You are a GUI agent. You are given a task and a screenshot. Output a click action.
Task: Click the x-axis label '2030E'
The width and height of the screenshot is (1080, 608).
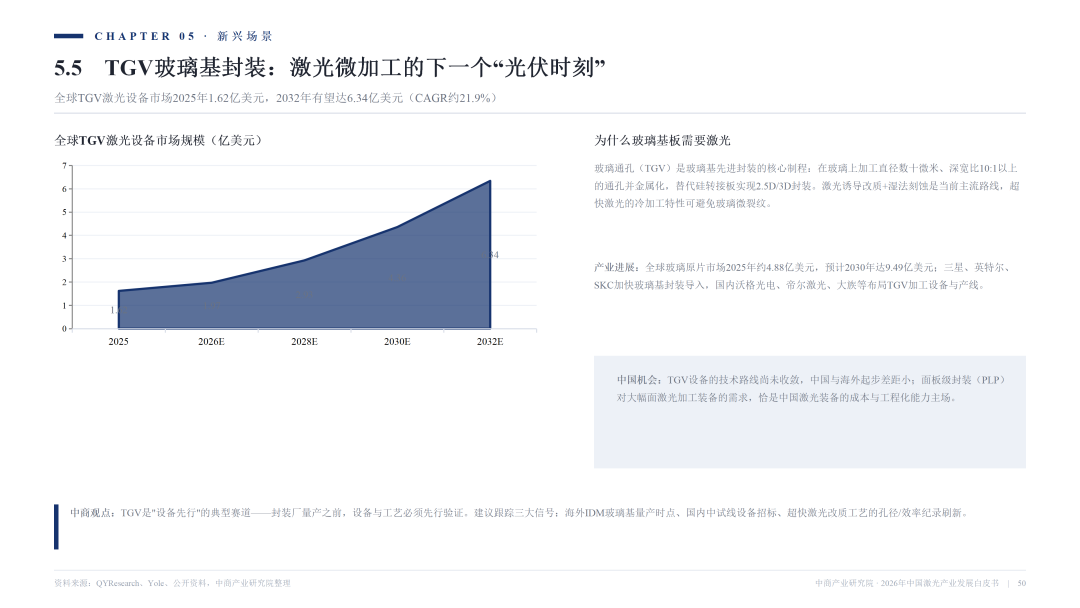tap(397, 342)
